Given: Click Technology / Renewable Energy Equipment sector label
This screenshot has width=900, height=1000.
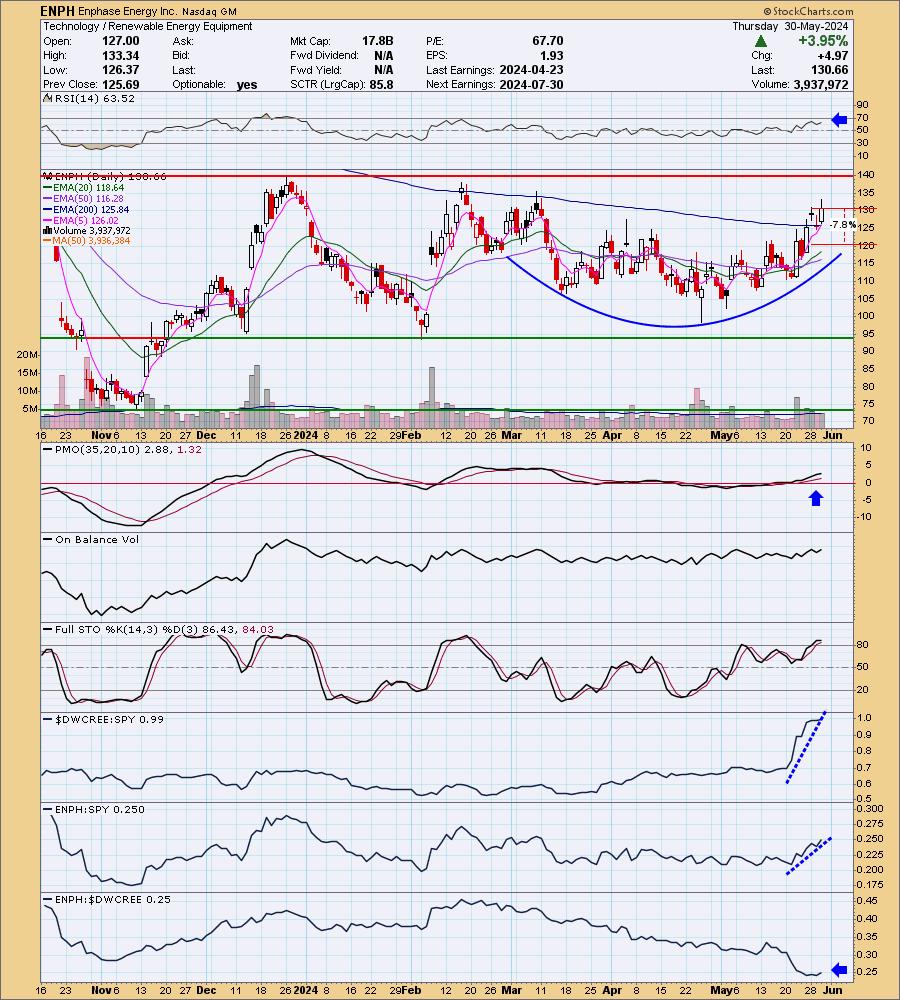Looking at the screenshot, I should (148, 26).
